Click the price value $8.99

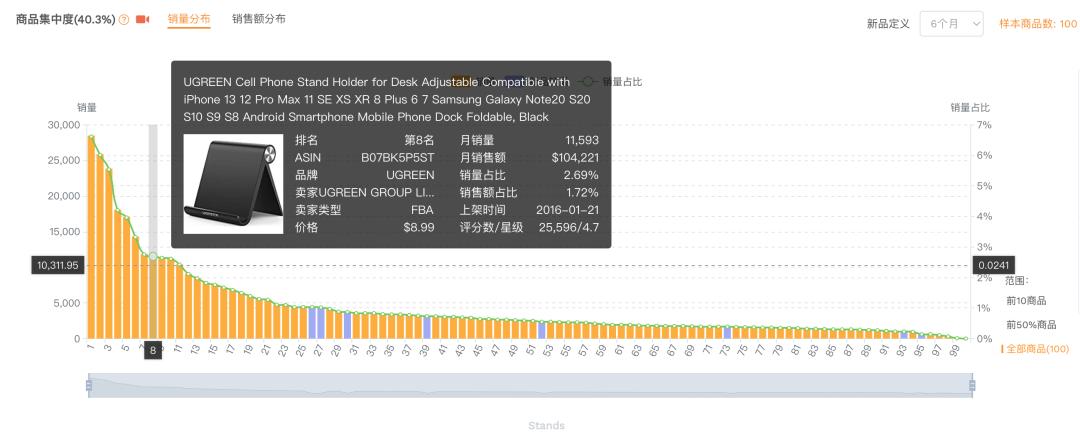[x=419, y=227]
